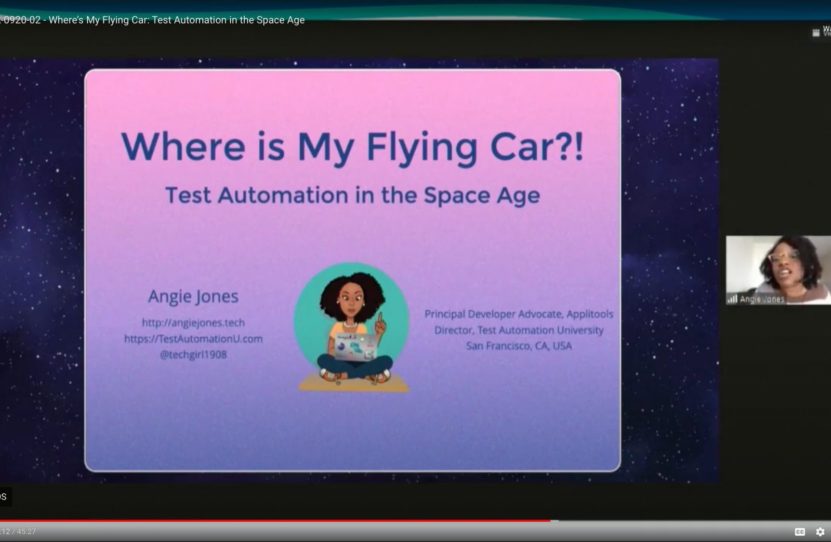This screenshot has height=542, width=831.
Task: Click 'Principal Developer Advocate, Applitools' text
Action: tap(519, 314)
